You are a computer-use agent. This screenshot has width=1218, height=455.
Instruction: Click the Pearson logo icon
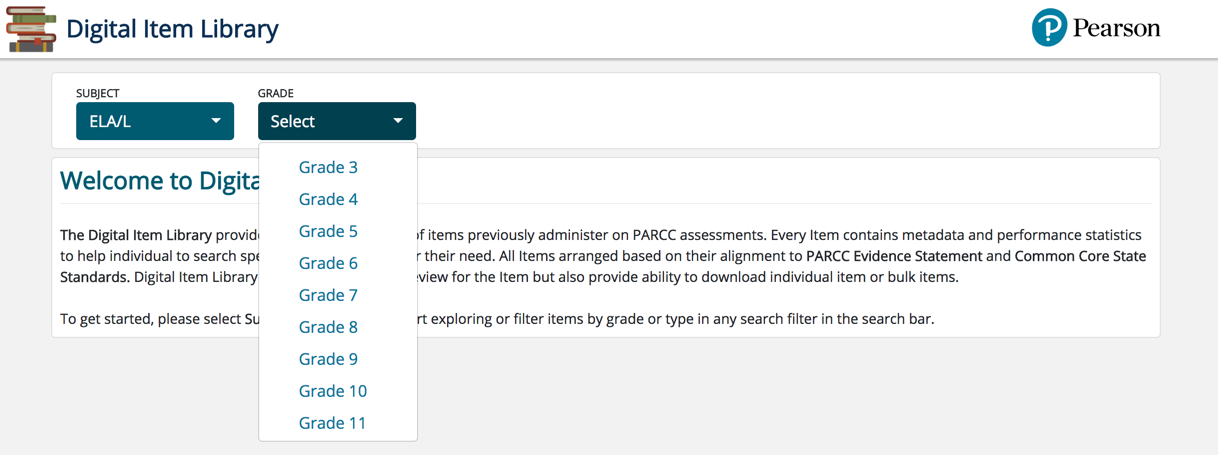coord(1049,28)
